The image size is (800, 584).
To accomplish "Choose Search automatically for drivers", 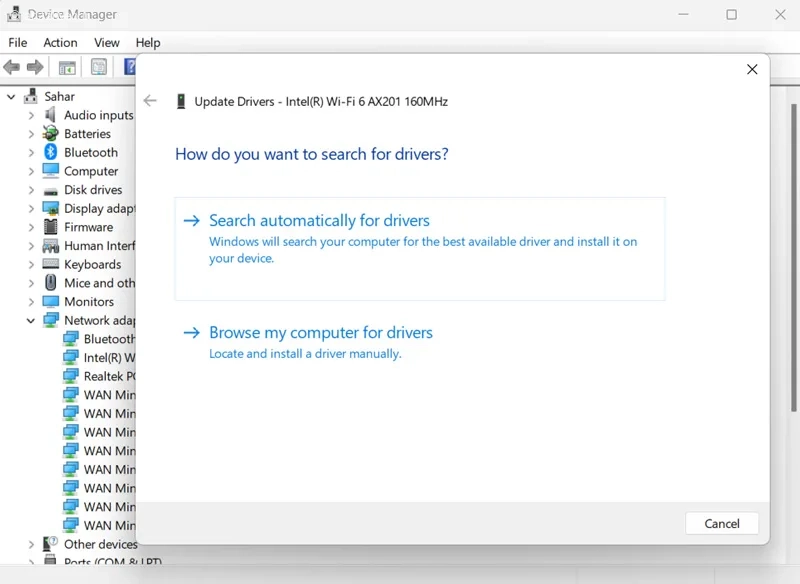I will [319, 221].
